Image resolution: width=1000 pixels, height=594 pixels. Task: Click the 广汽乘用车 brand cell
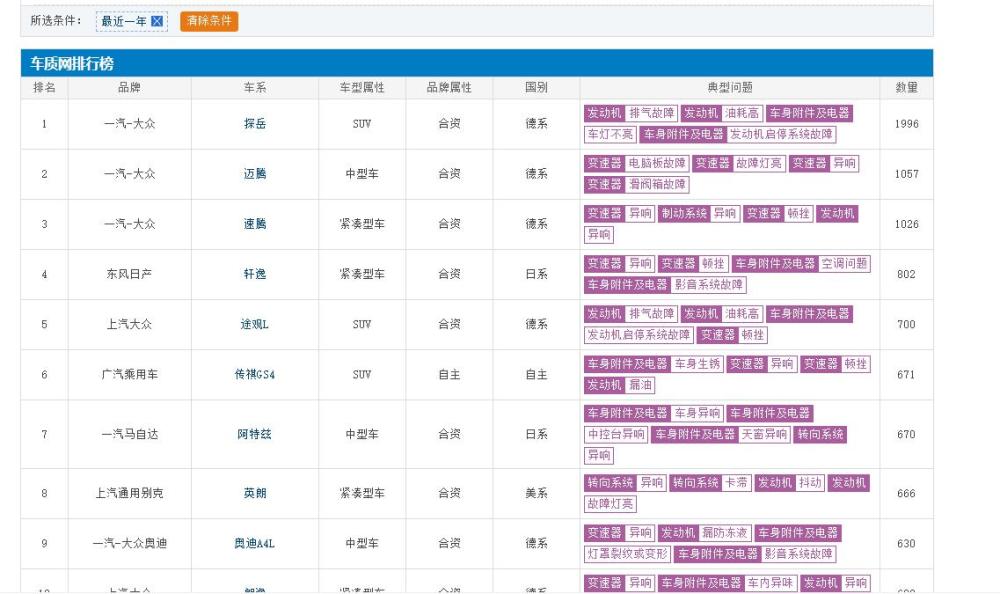pos(129,375)
